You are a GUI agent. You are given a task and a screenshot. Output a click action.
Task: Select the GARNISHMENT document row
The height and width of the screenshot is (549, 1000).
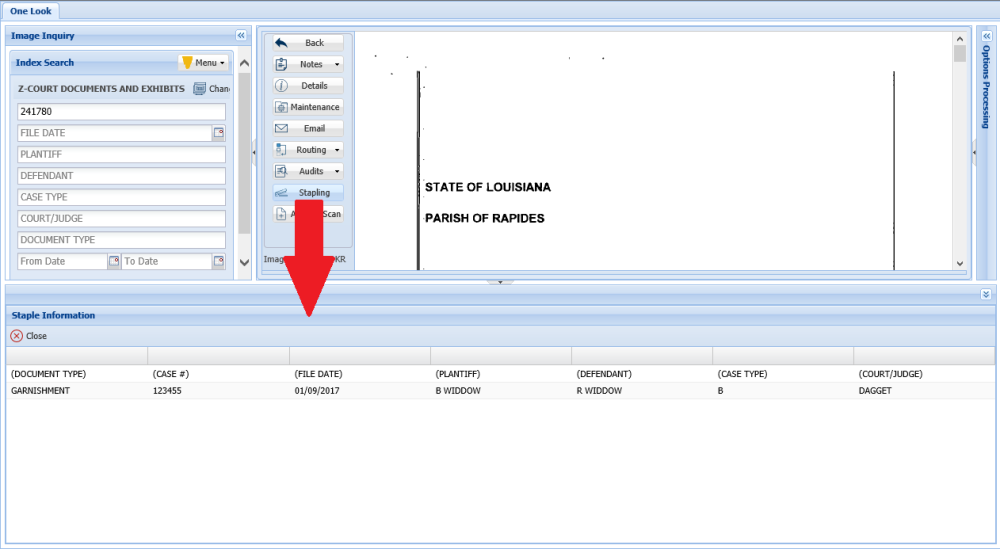500,391
